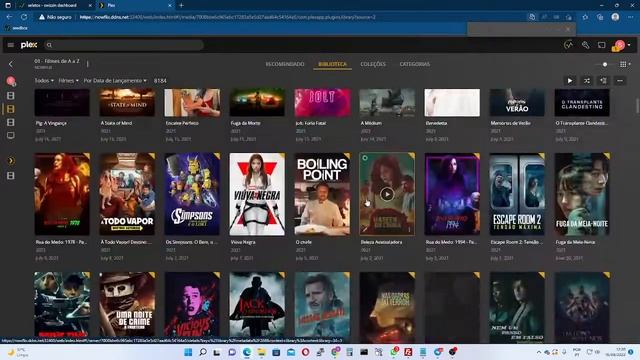Click the Plex logo

(29, 45)
